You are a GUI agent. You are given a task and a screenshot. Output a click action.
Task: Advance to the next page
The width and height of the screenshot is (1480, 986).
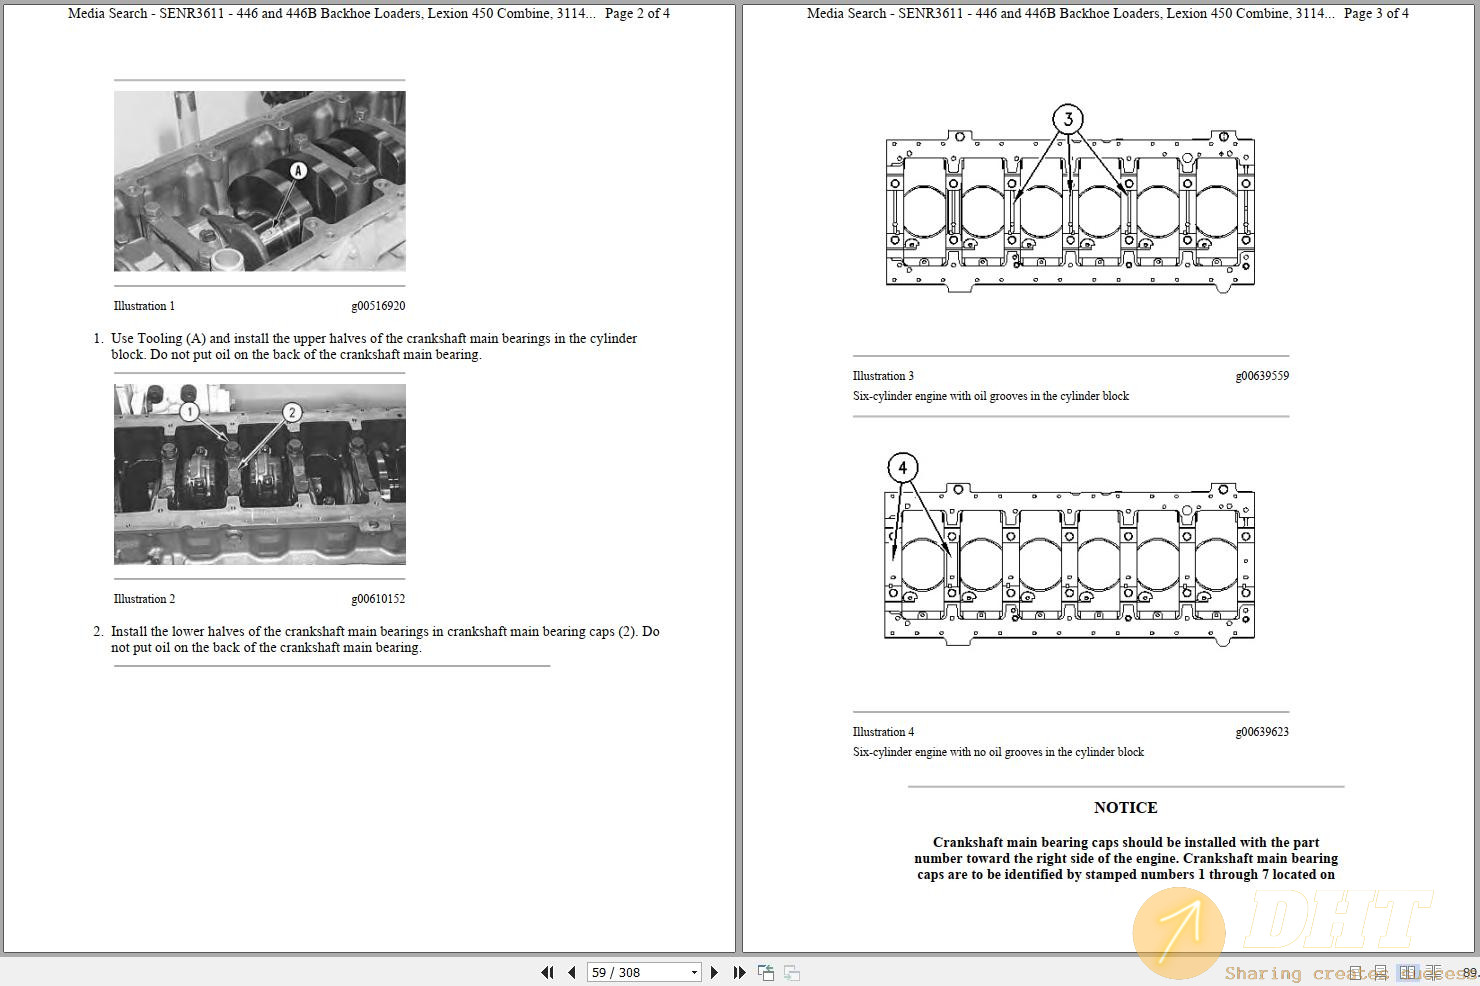714,971
